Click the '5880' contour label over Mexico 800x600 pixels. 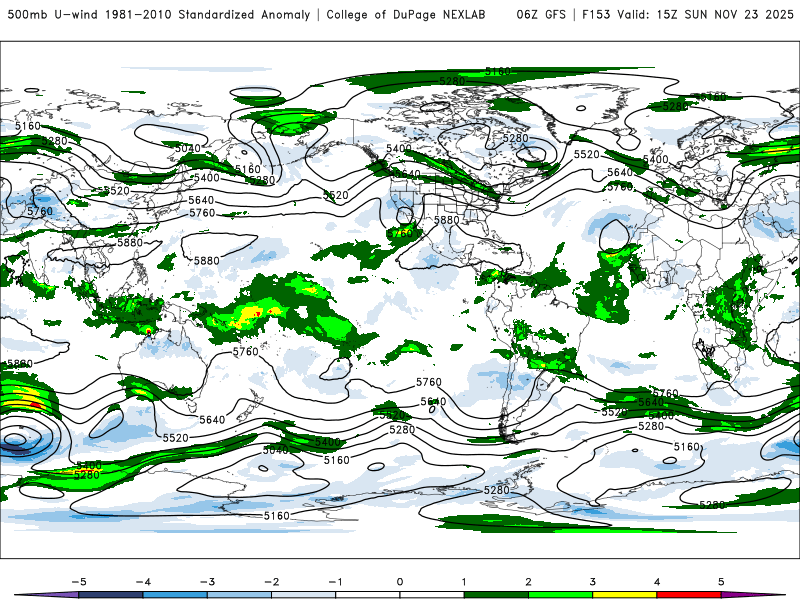click(446, 220)
